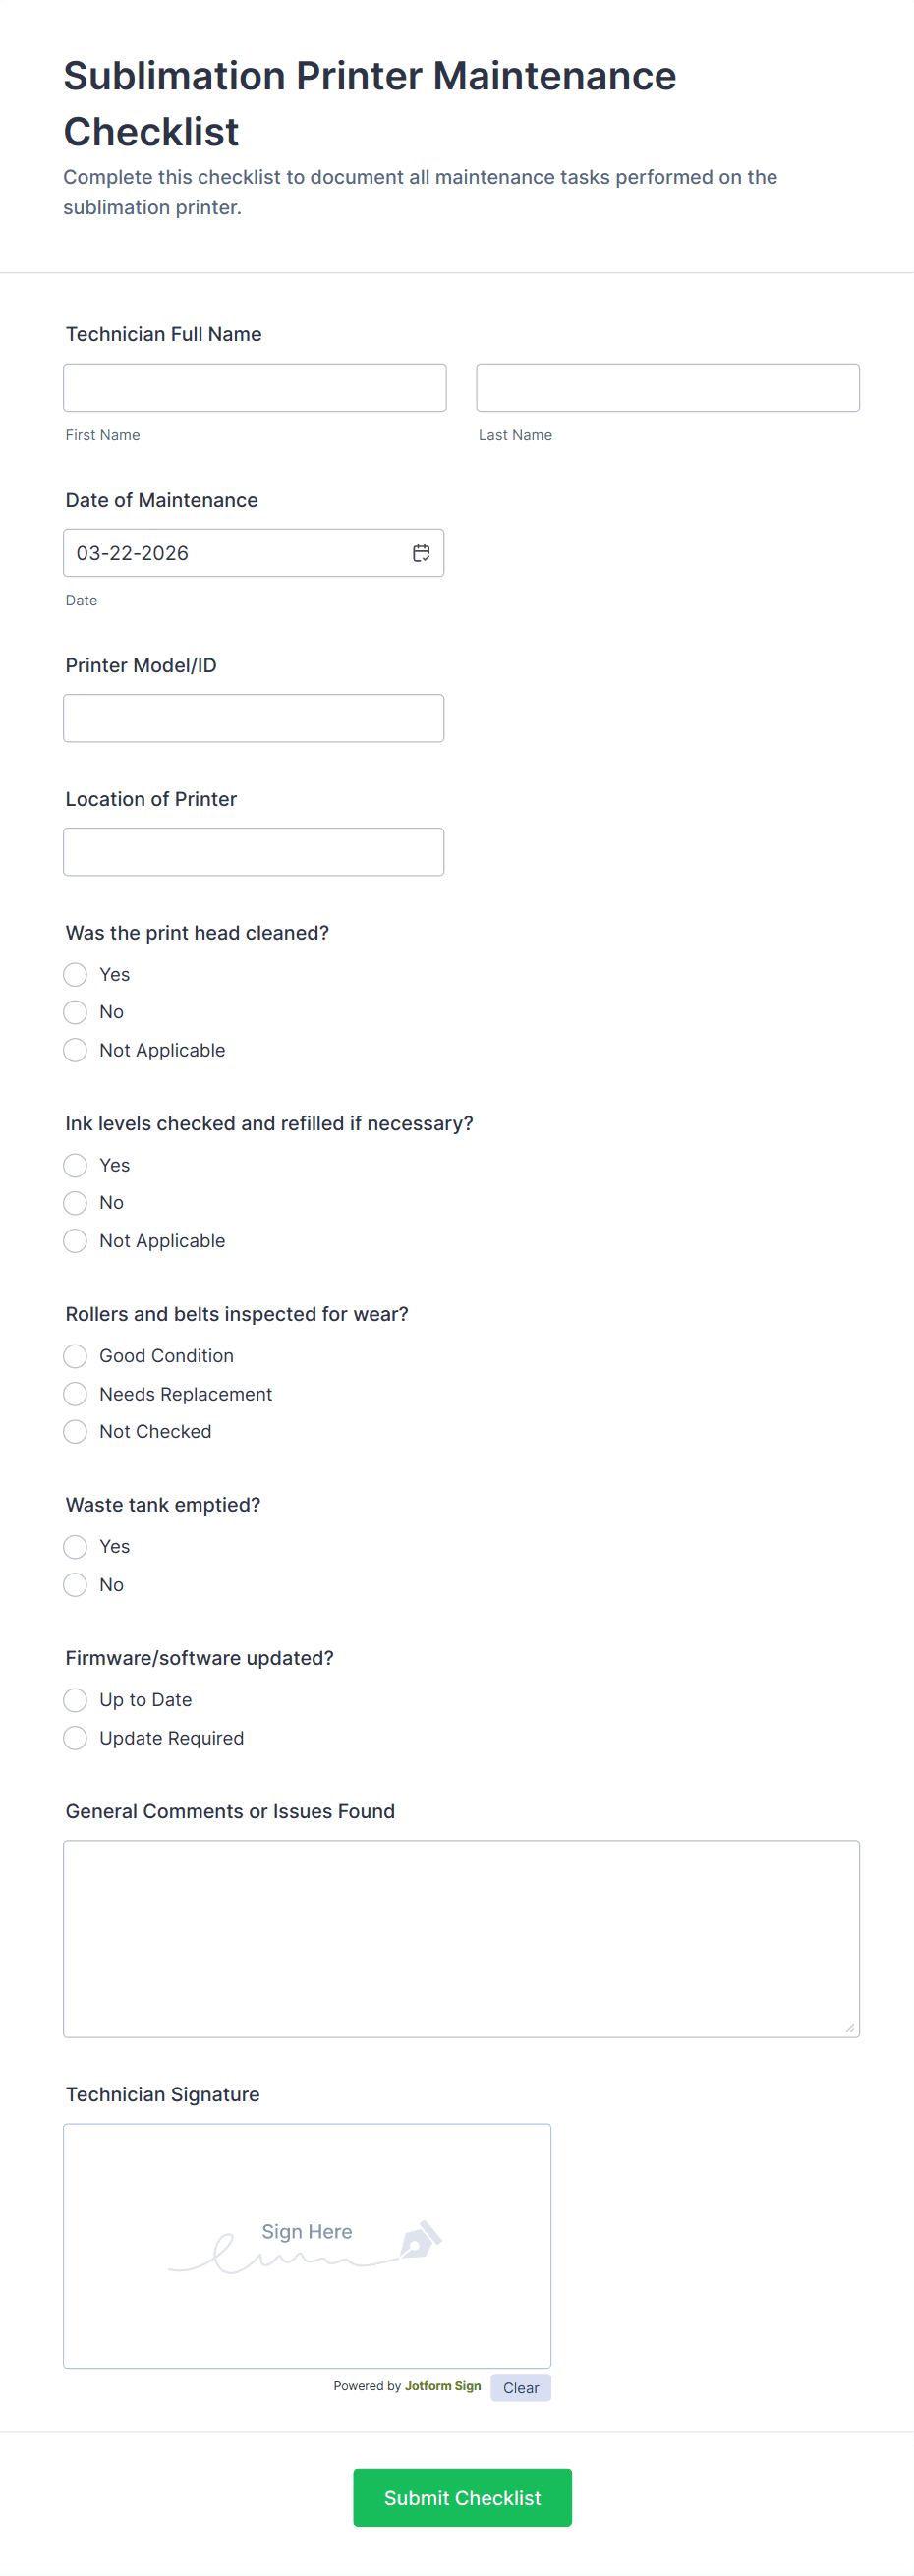
Task: Select No for print head cleaned
Action: 75,1012
